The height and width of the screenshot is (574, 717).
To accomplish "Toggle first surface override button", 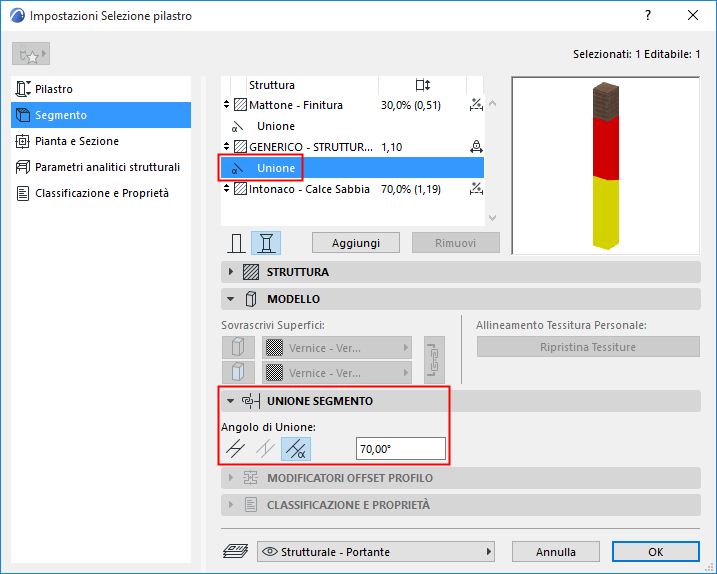I will (x=238, y=348).
